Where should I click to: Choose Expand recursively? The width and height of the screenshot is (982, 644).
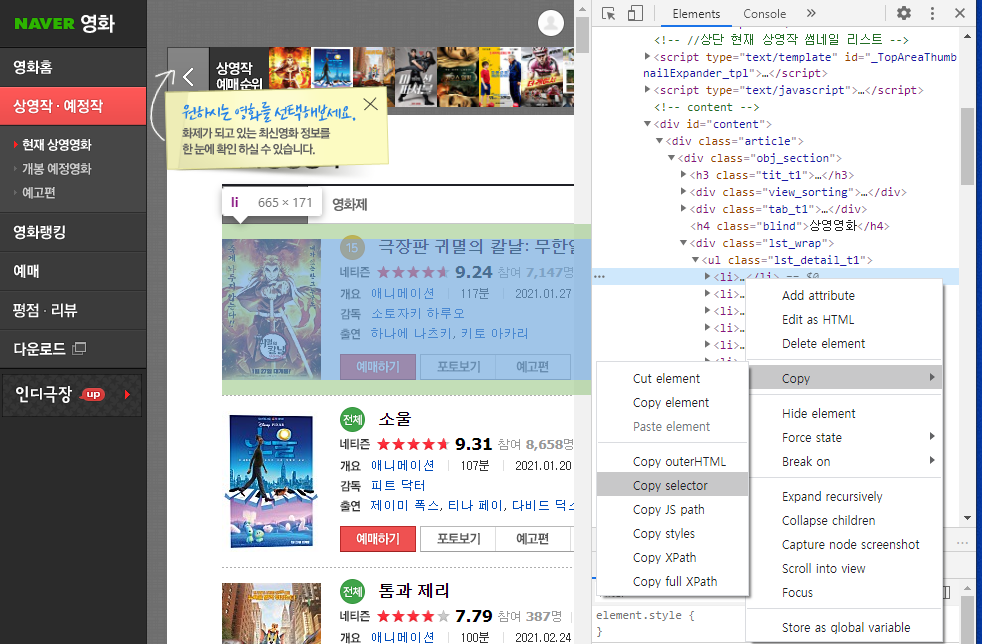tap(844, 497)
